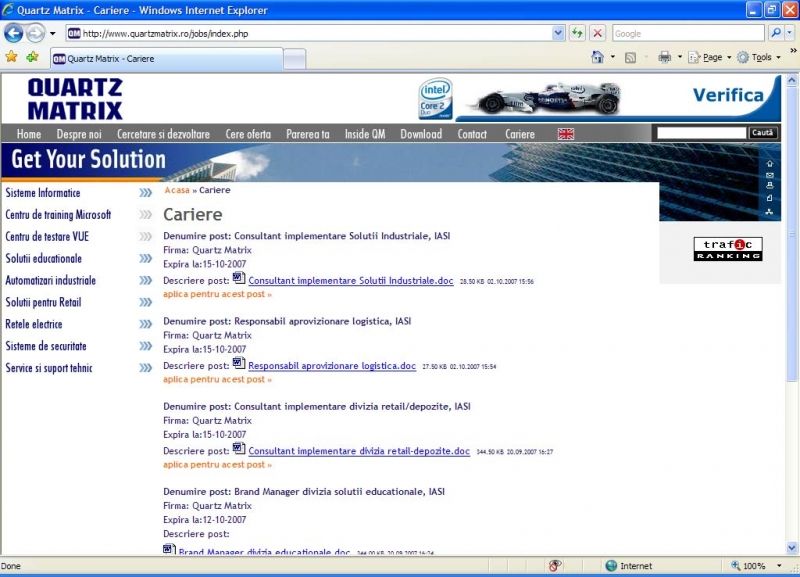
Task: Click the IE Print toolbar icon
Action: pos(664,57)
